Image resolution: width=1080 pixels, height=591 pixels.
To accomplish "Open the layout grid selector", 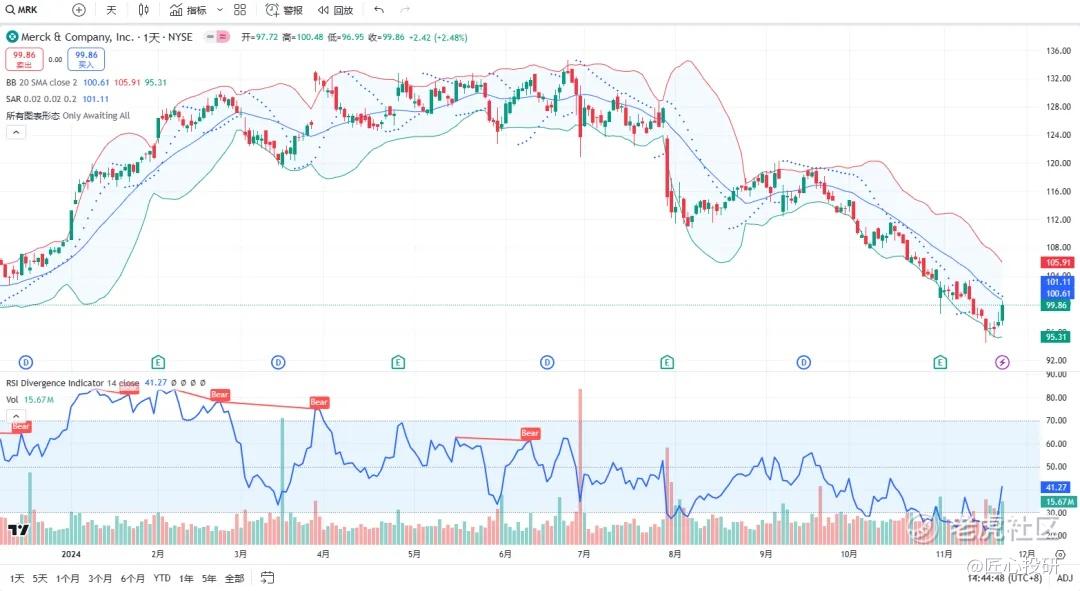I will [x=240, y=10].
